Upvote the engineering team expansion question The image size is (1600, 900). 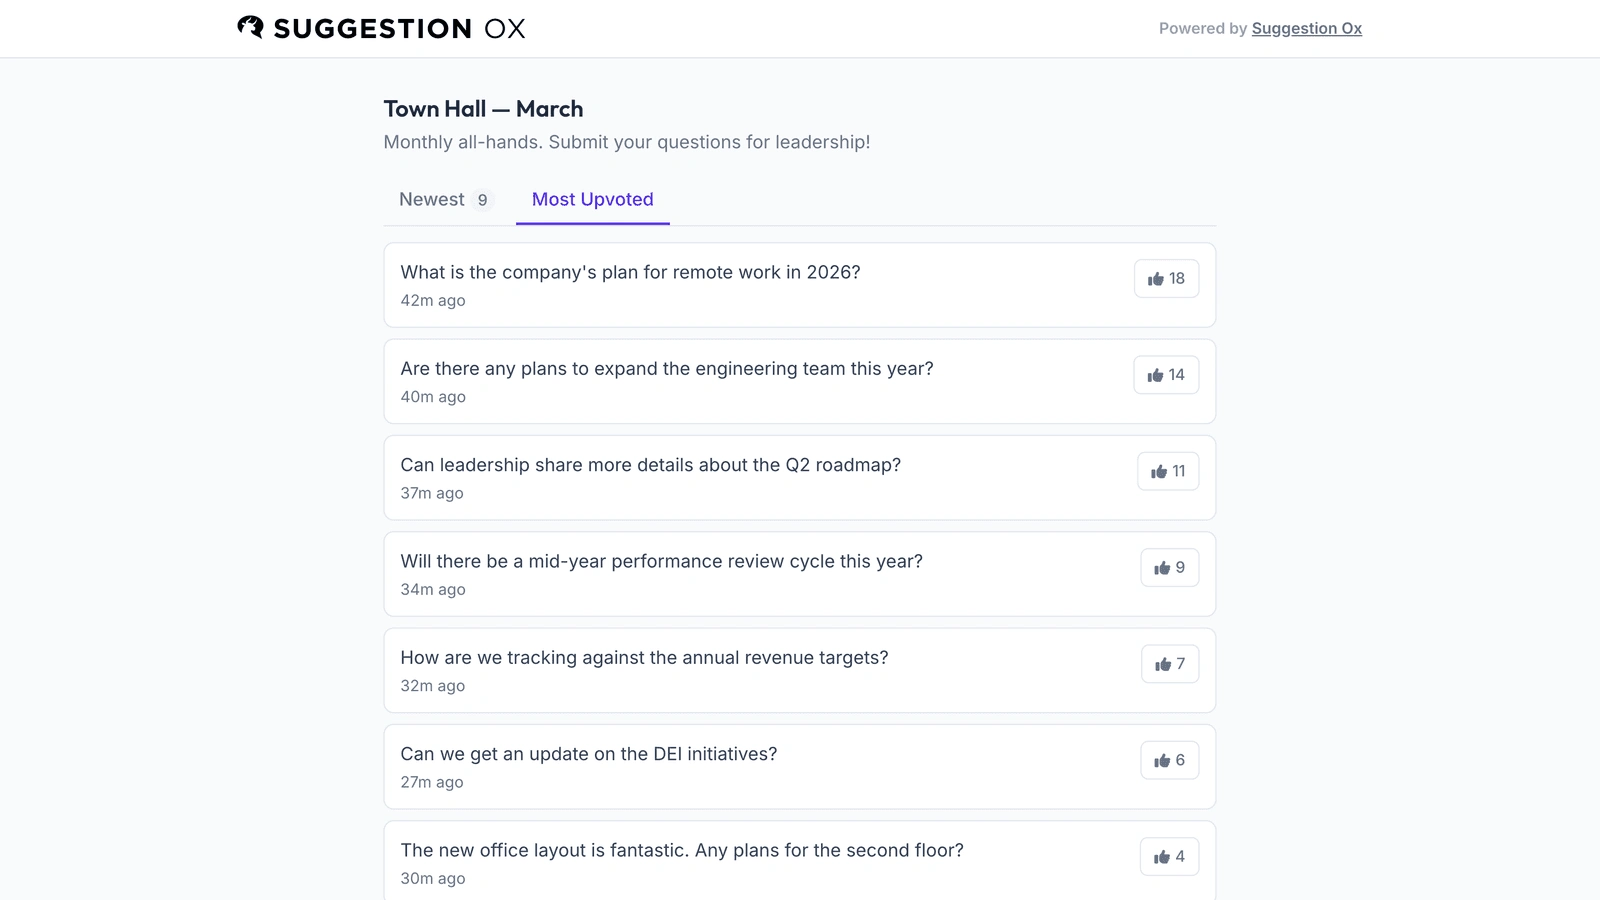tap(1166, 375)
